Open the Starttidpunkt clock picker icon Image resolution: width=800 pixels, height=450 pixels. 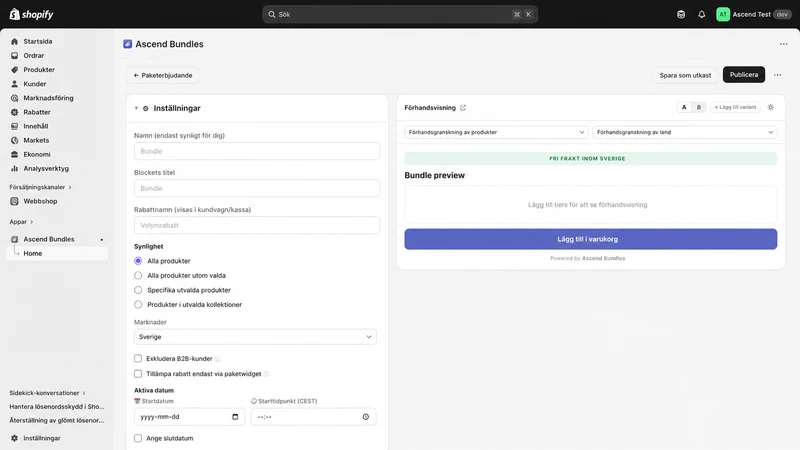[x=366, y=417]
